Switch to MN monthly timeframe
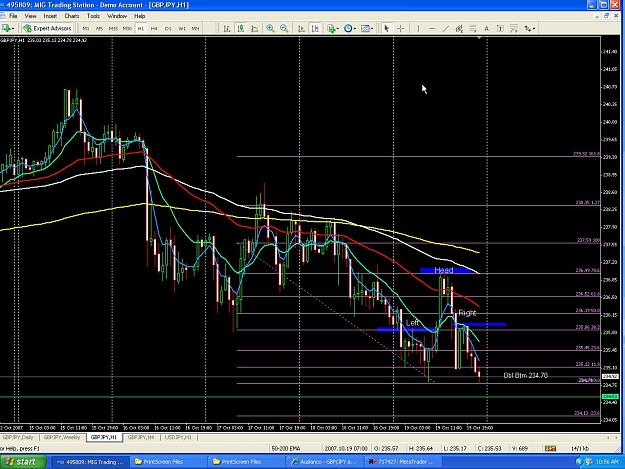This screenshot has height=469, width=625. click(195, 28)
